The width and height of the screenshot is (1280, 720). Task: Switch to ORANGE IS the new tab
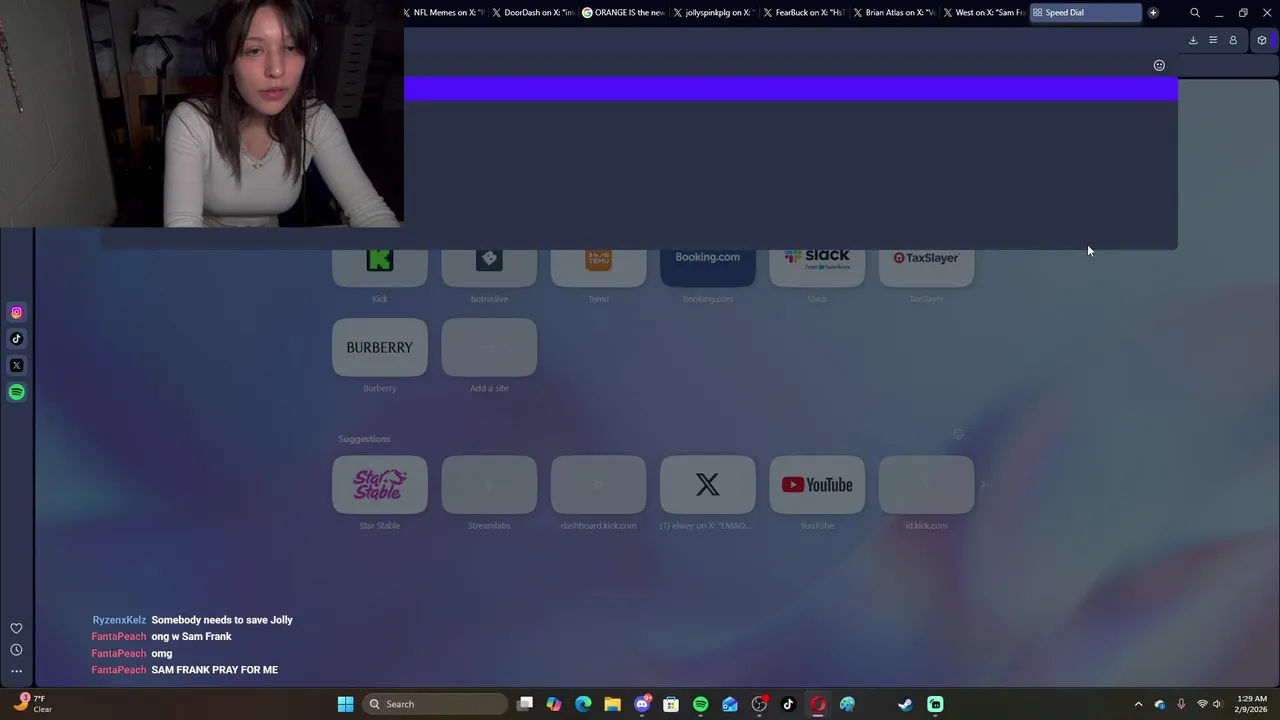(624, 13)
